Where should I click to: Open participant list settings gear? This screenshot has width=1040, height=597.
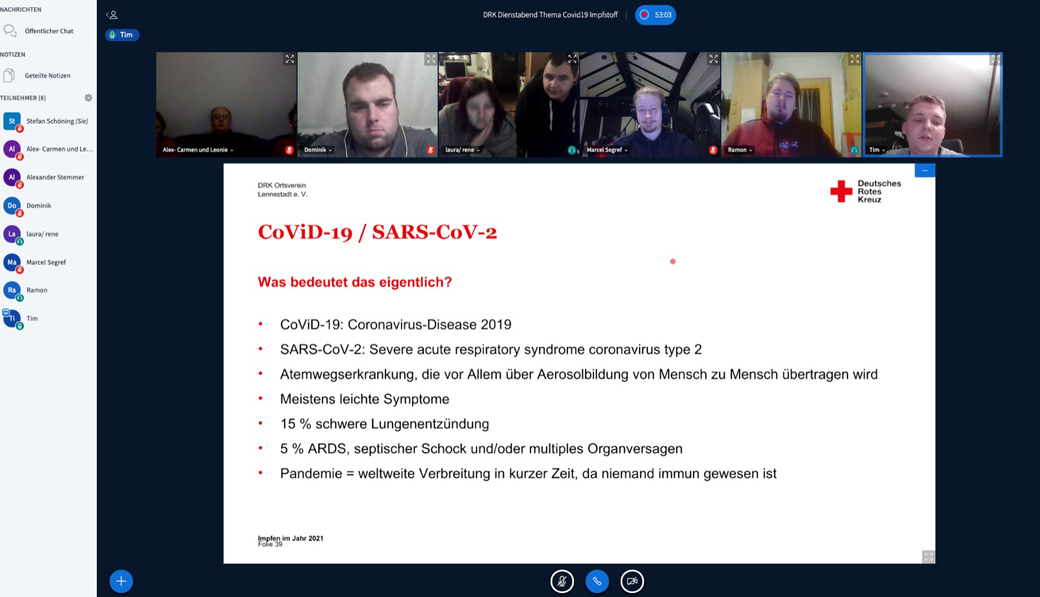pos(88,98)
